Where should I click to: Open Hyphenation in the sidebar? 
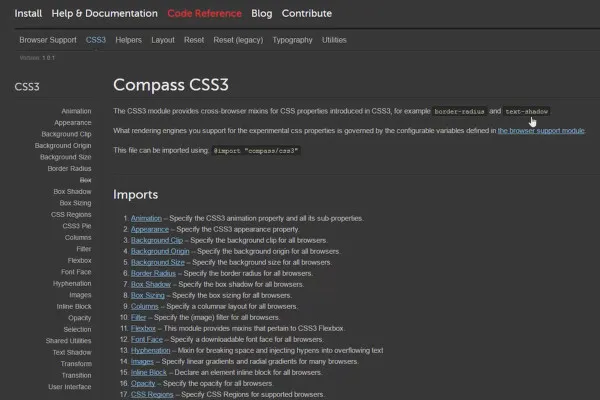[72, 283]
